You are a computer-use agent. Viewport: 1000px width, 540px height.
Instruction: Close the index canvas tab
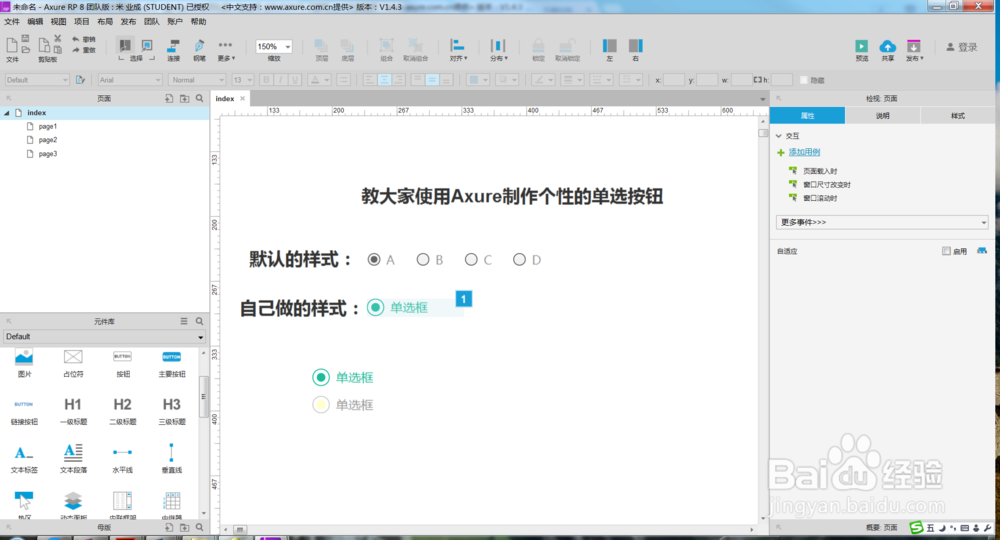pos(242,98)
